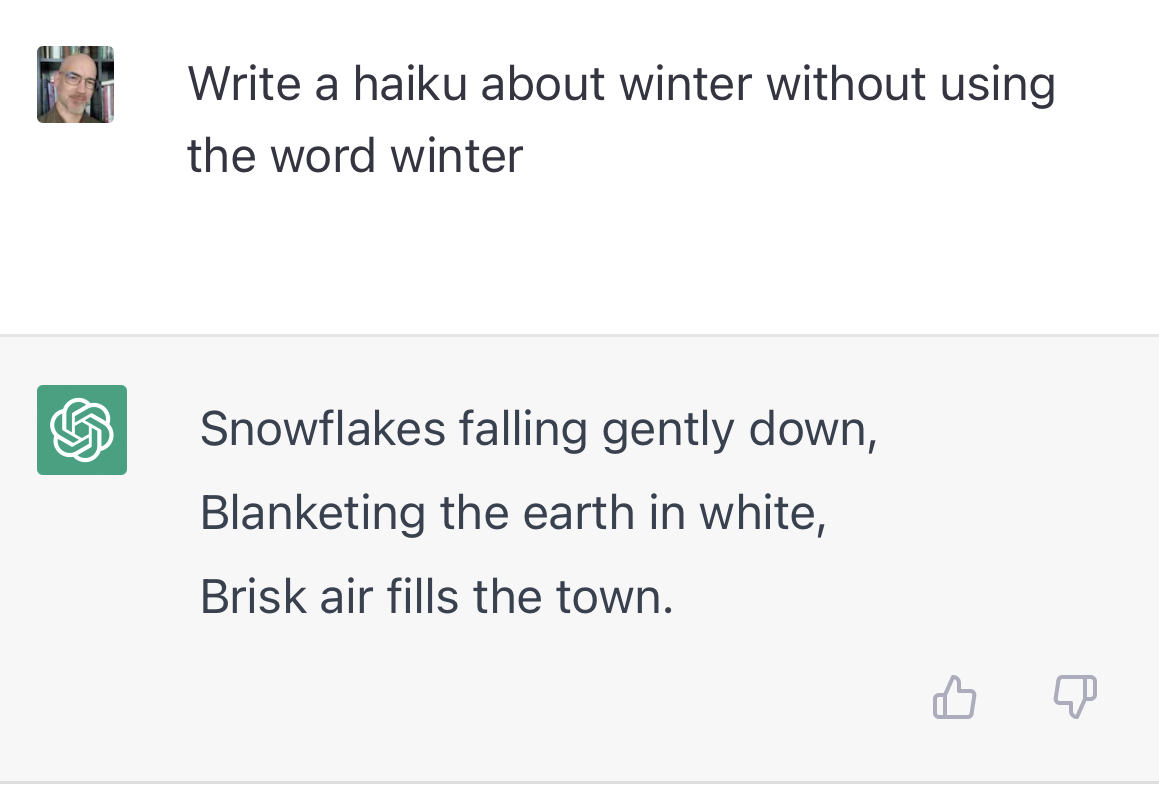Click the first line of the user prompt

pyautogui.click(x=621, y=85)
